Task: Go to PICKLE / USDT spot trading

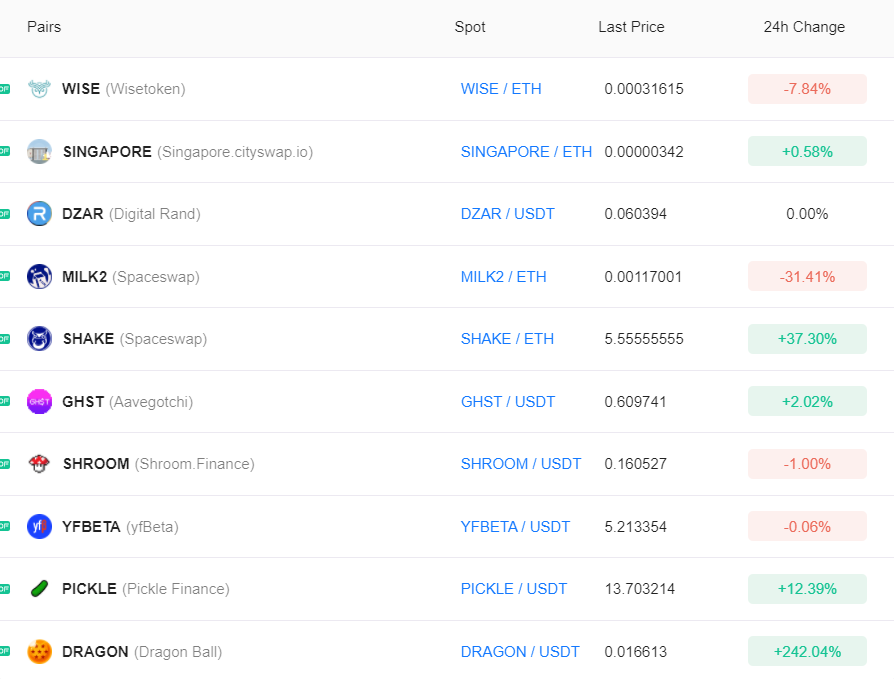Action: coord(514,589)
